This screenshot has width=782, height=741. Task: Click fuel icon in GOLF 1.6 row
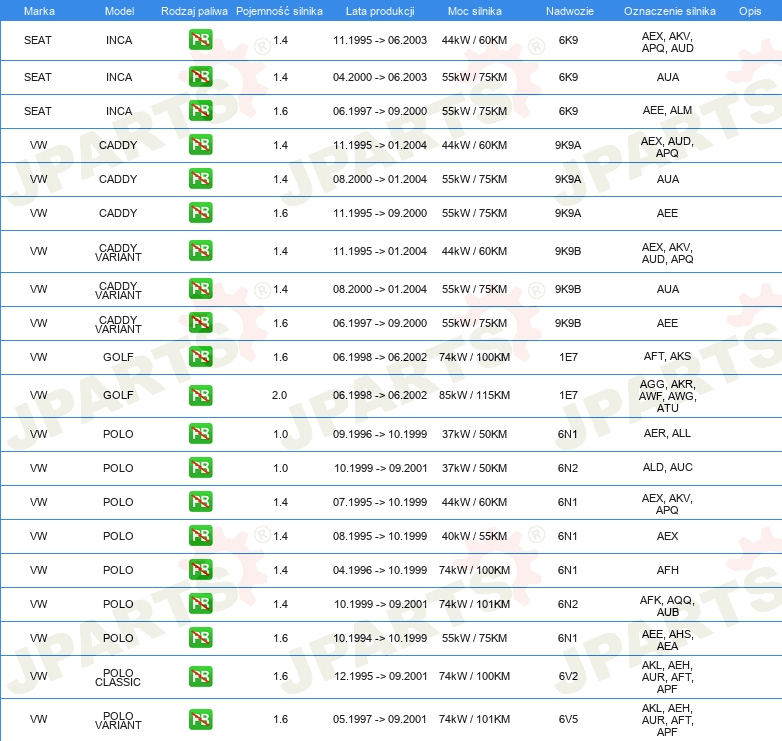pyautogui.click(x=200, y=357)
